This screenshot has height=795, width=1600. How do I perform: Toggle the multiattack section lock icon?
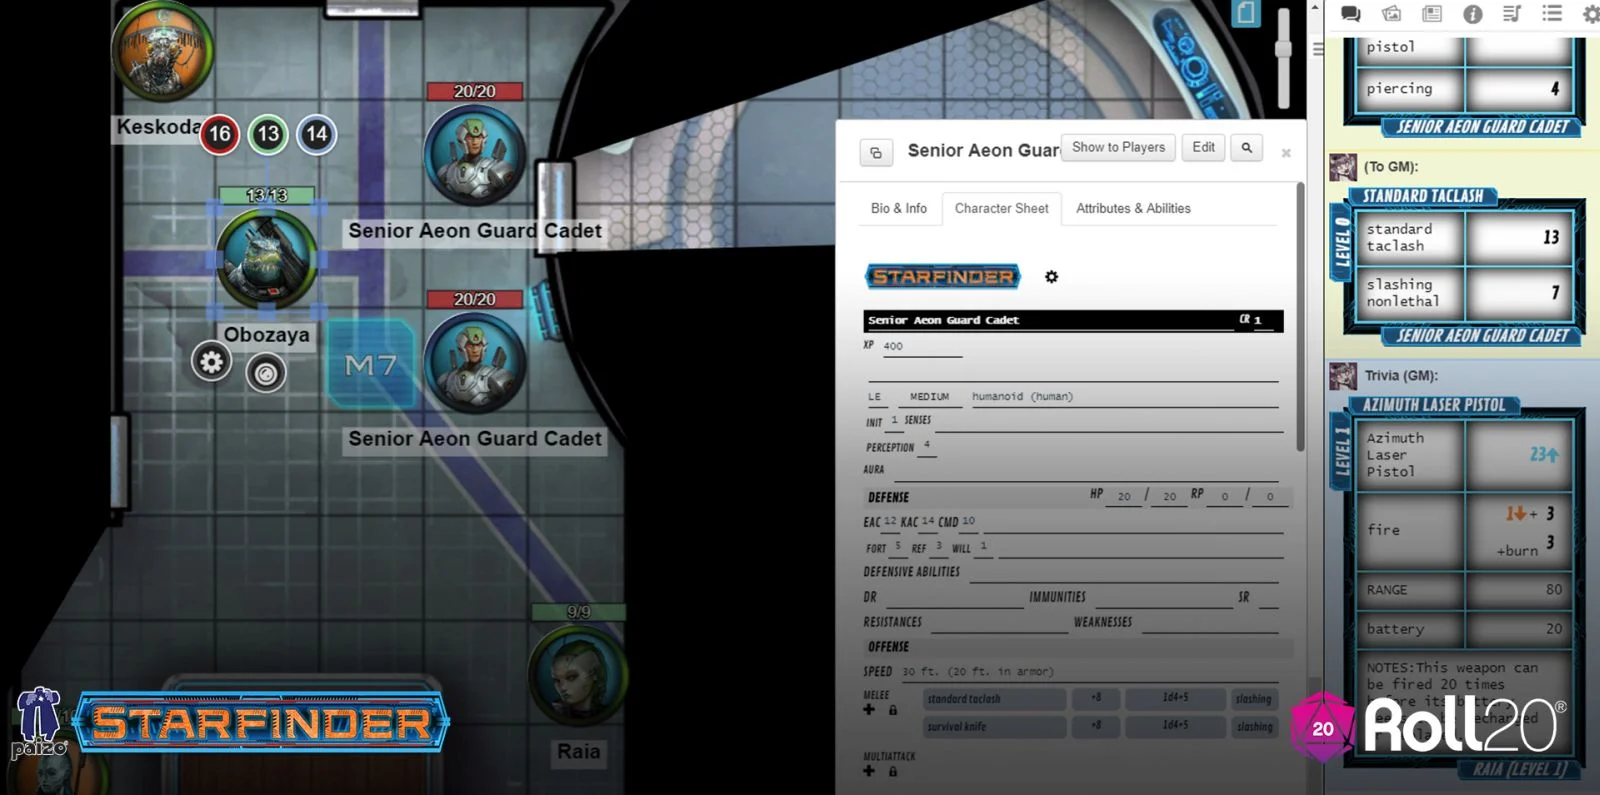tap(893, 772)
